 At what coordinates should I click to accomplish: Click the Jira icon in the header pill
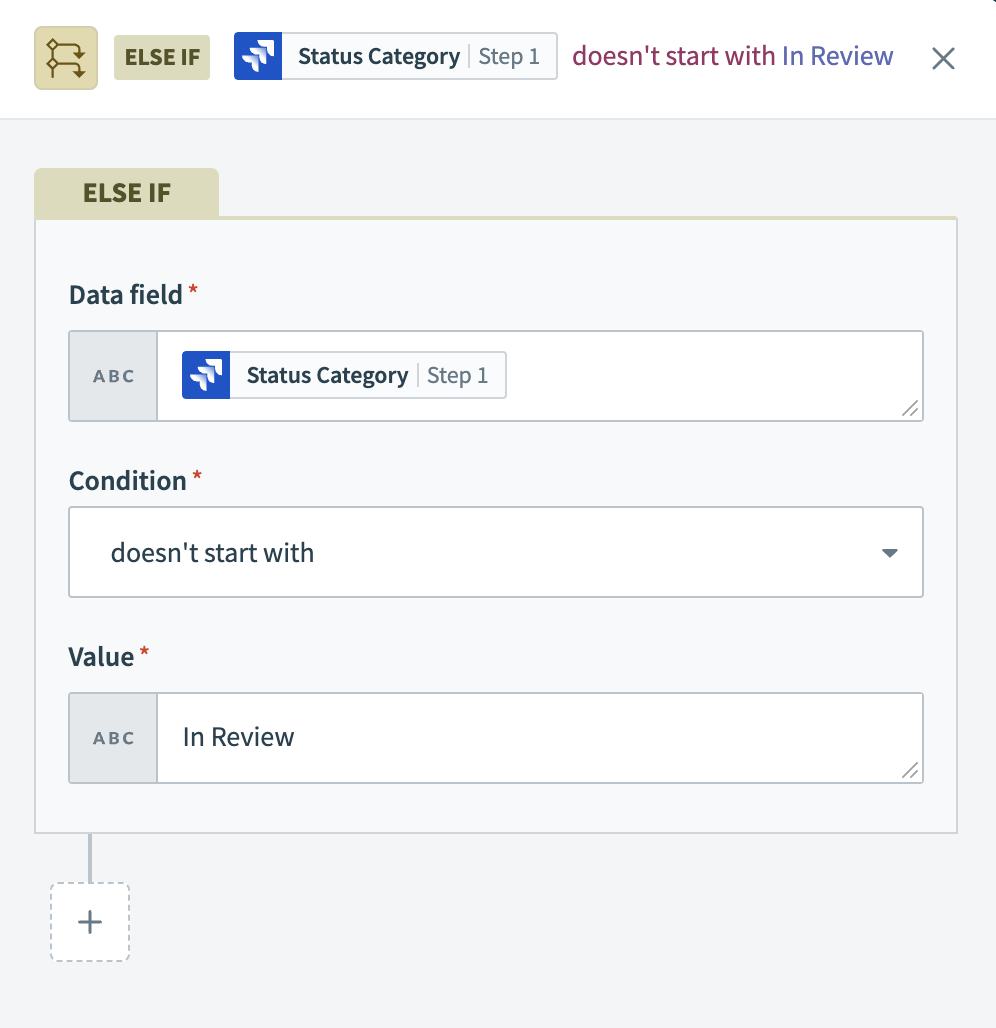[258, 57]
